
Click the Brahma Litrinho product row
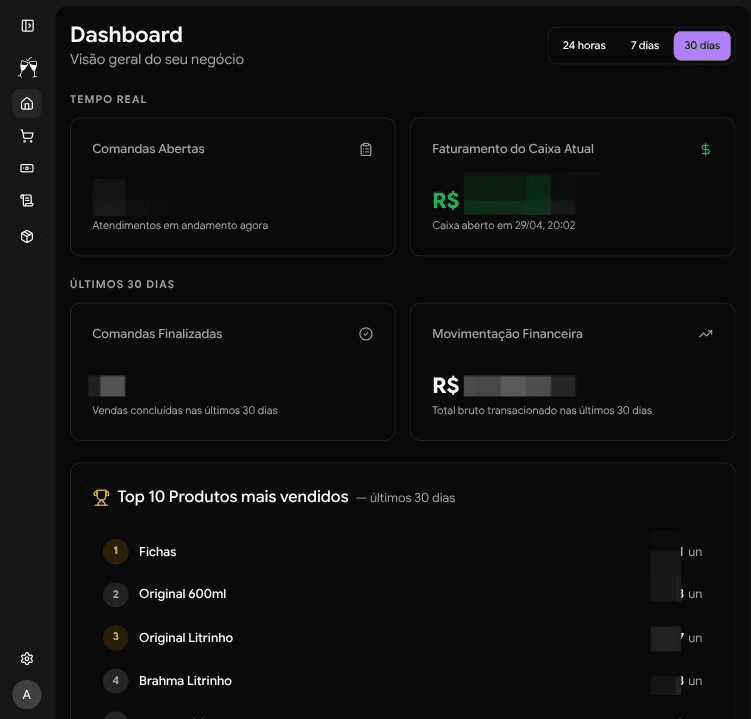(x=402, y=681)
